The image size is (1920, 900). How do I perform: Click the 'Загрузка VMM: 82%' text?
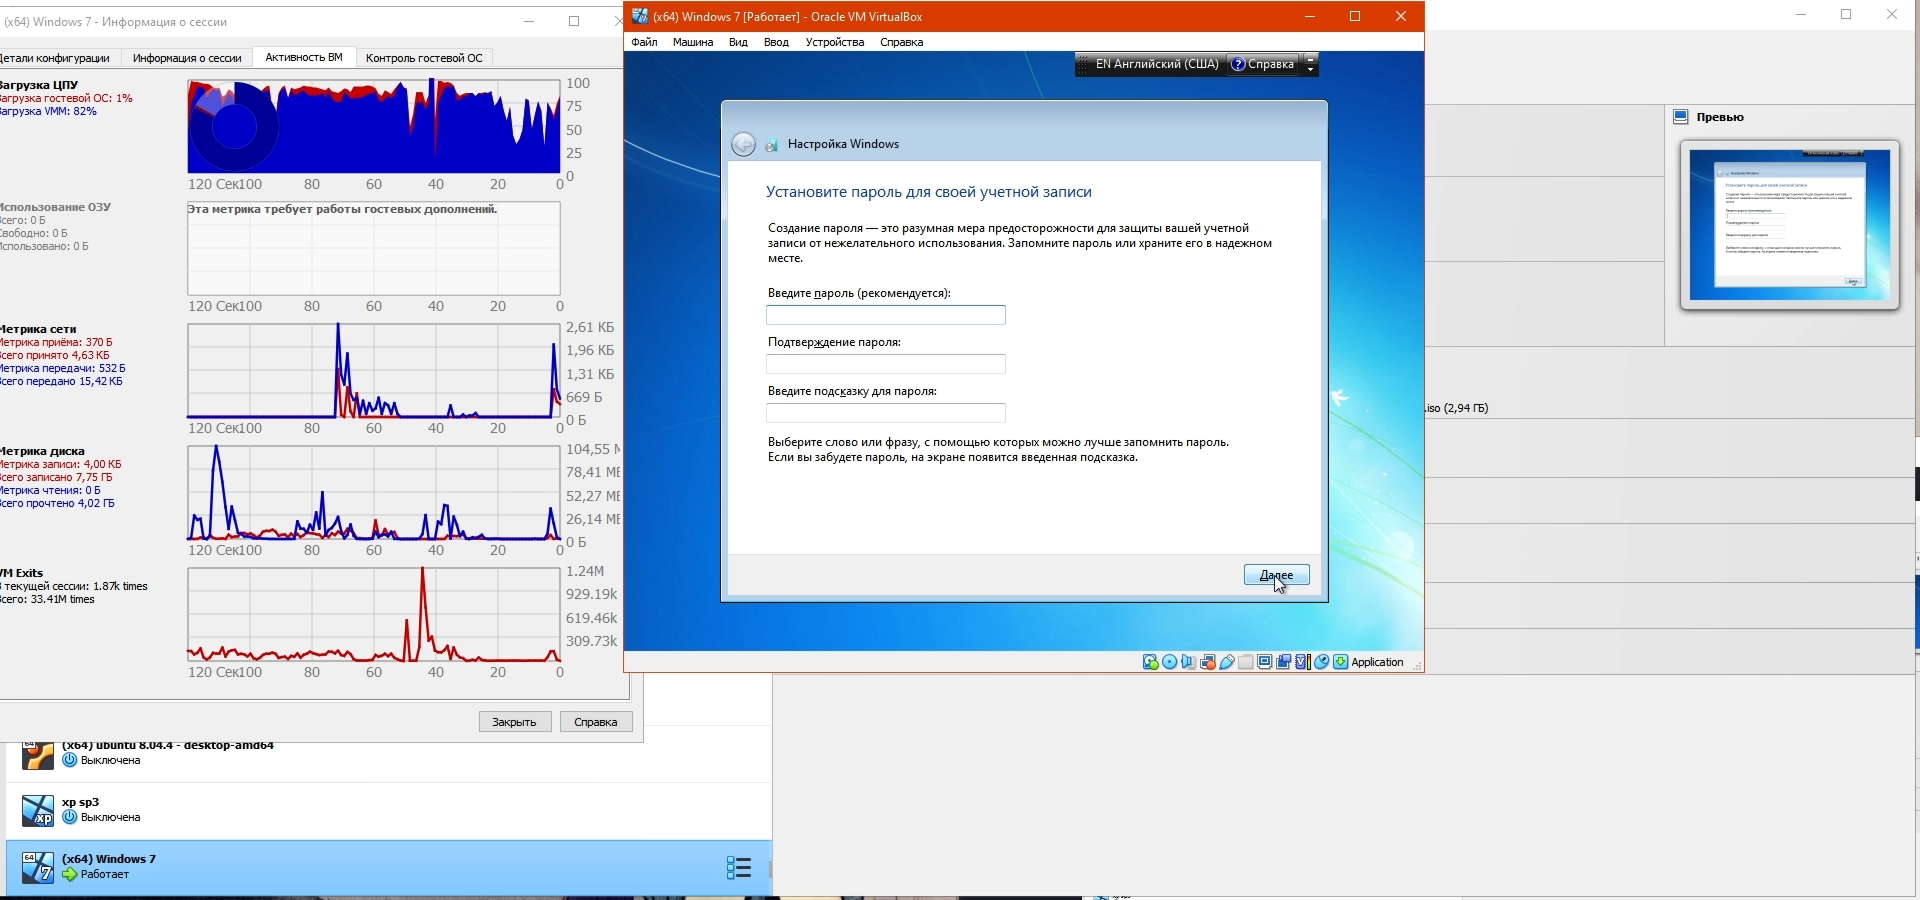point(49,111)
